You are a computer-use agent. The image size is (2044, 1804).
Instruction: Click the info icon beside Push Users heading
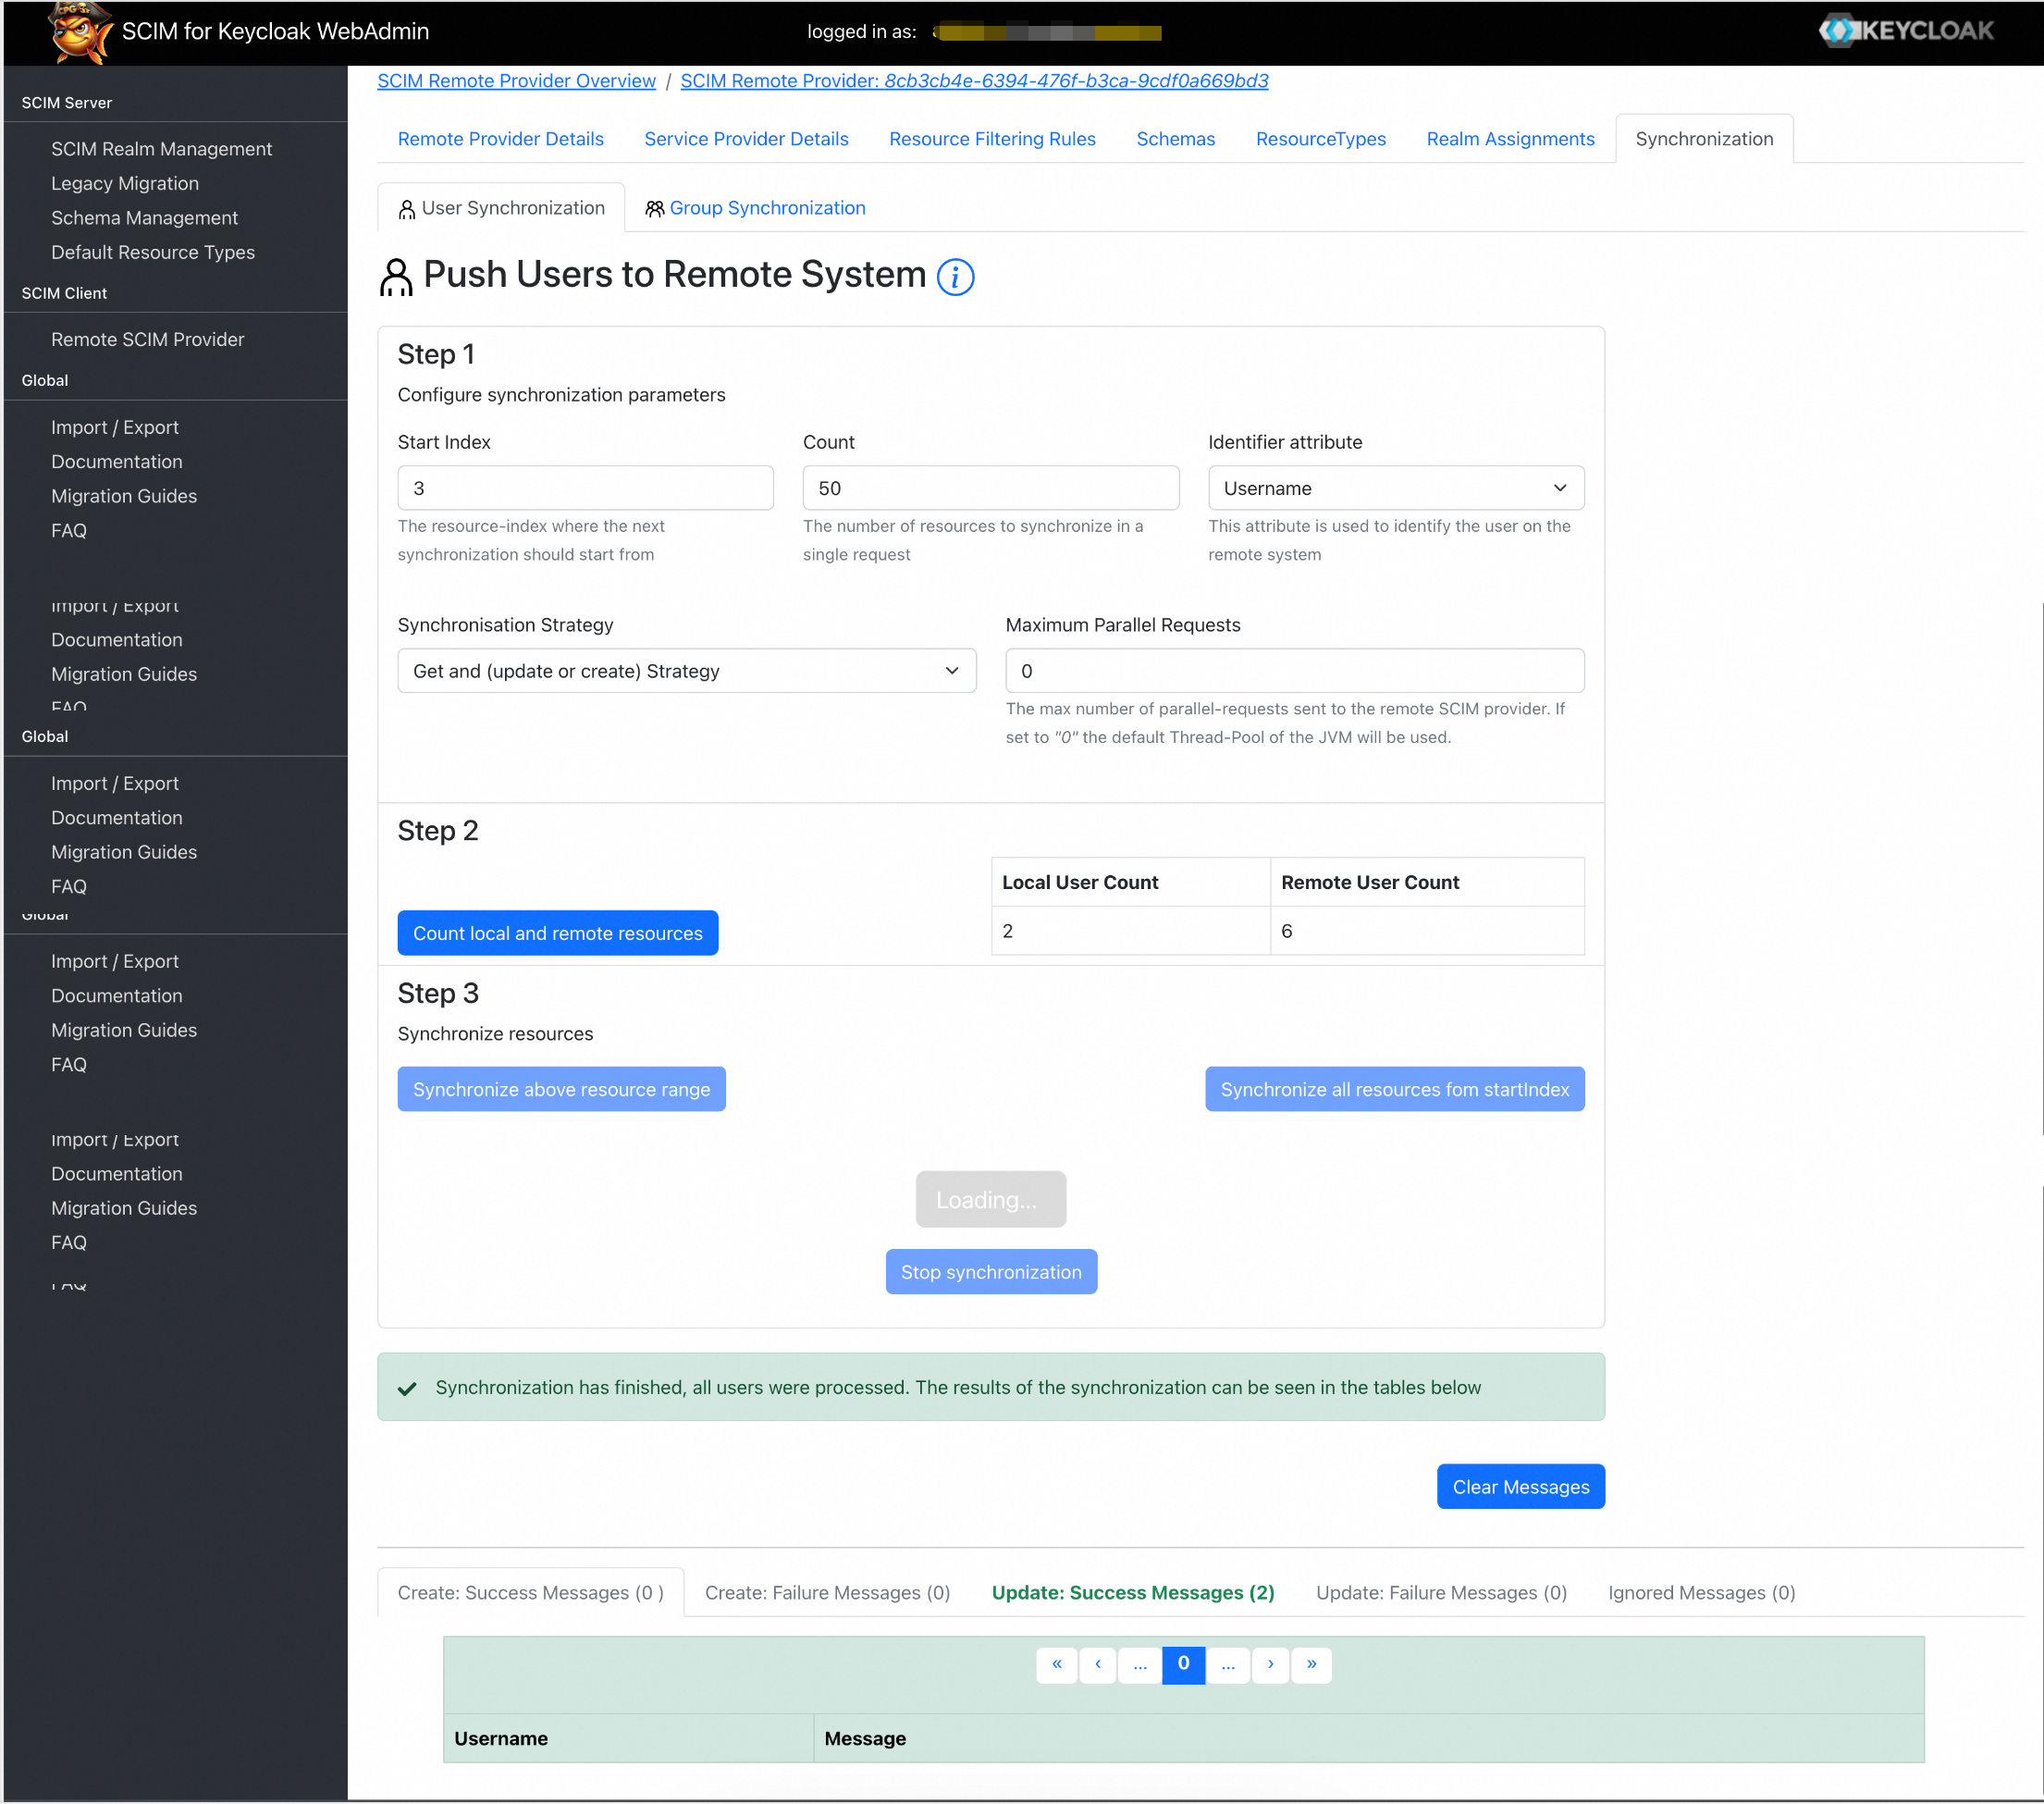(955, 277)
